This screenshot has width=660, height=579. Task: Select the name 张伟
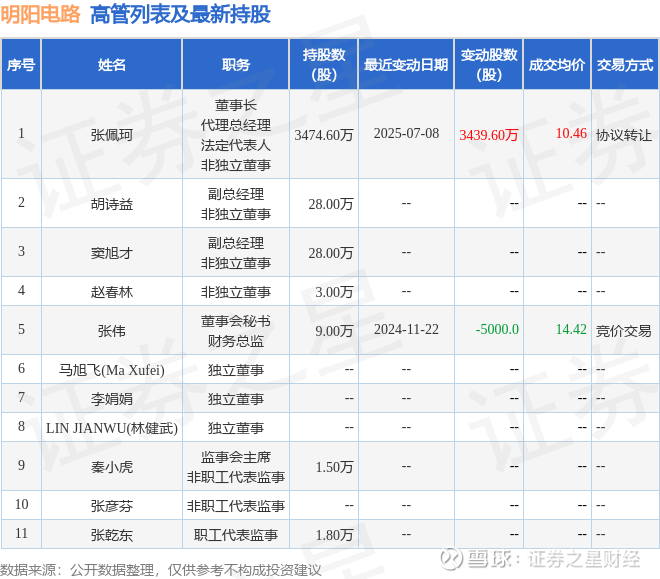tap(112, 331)
